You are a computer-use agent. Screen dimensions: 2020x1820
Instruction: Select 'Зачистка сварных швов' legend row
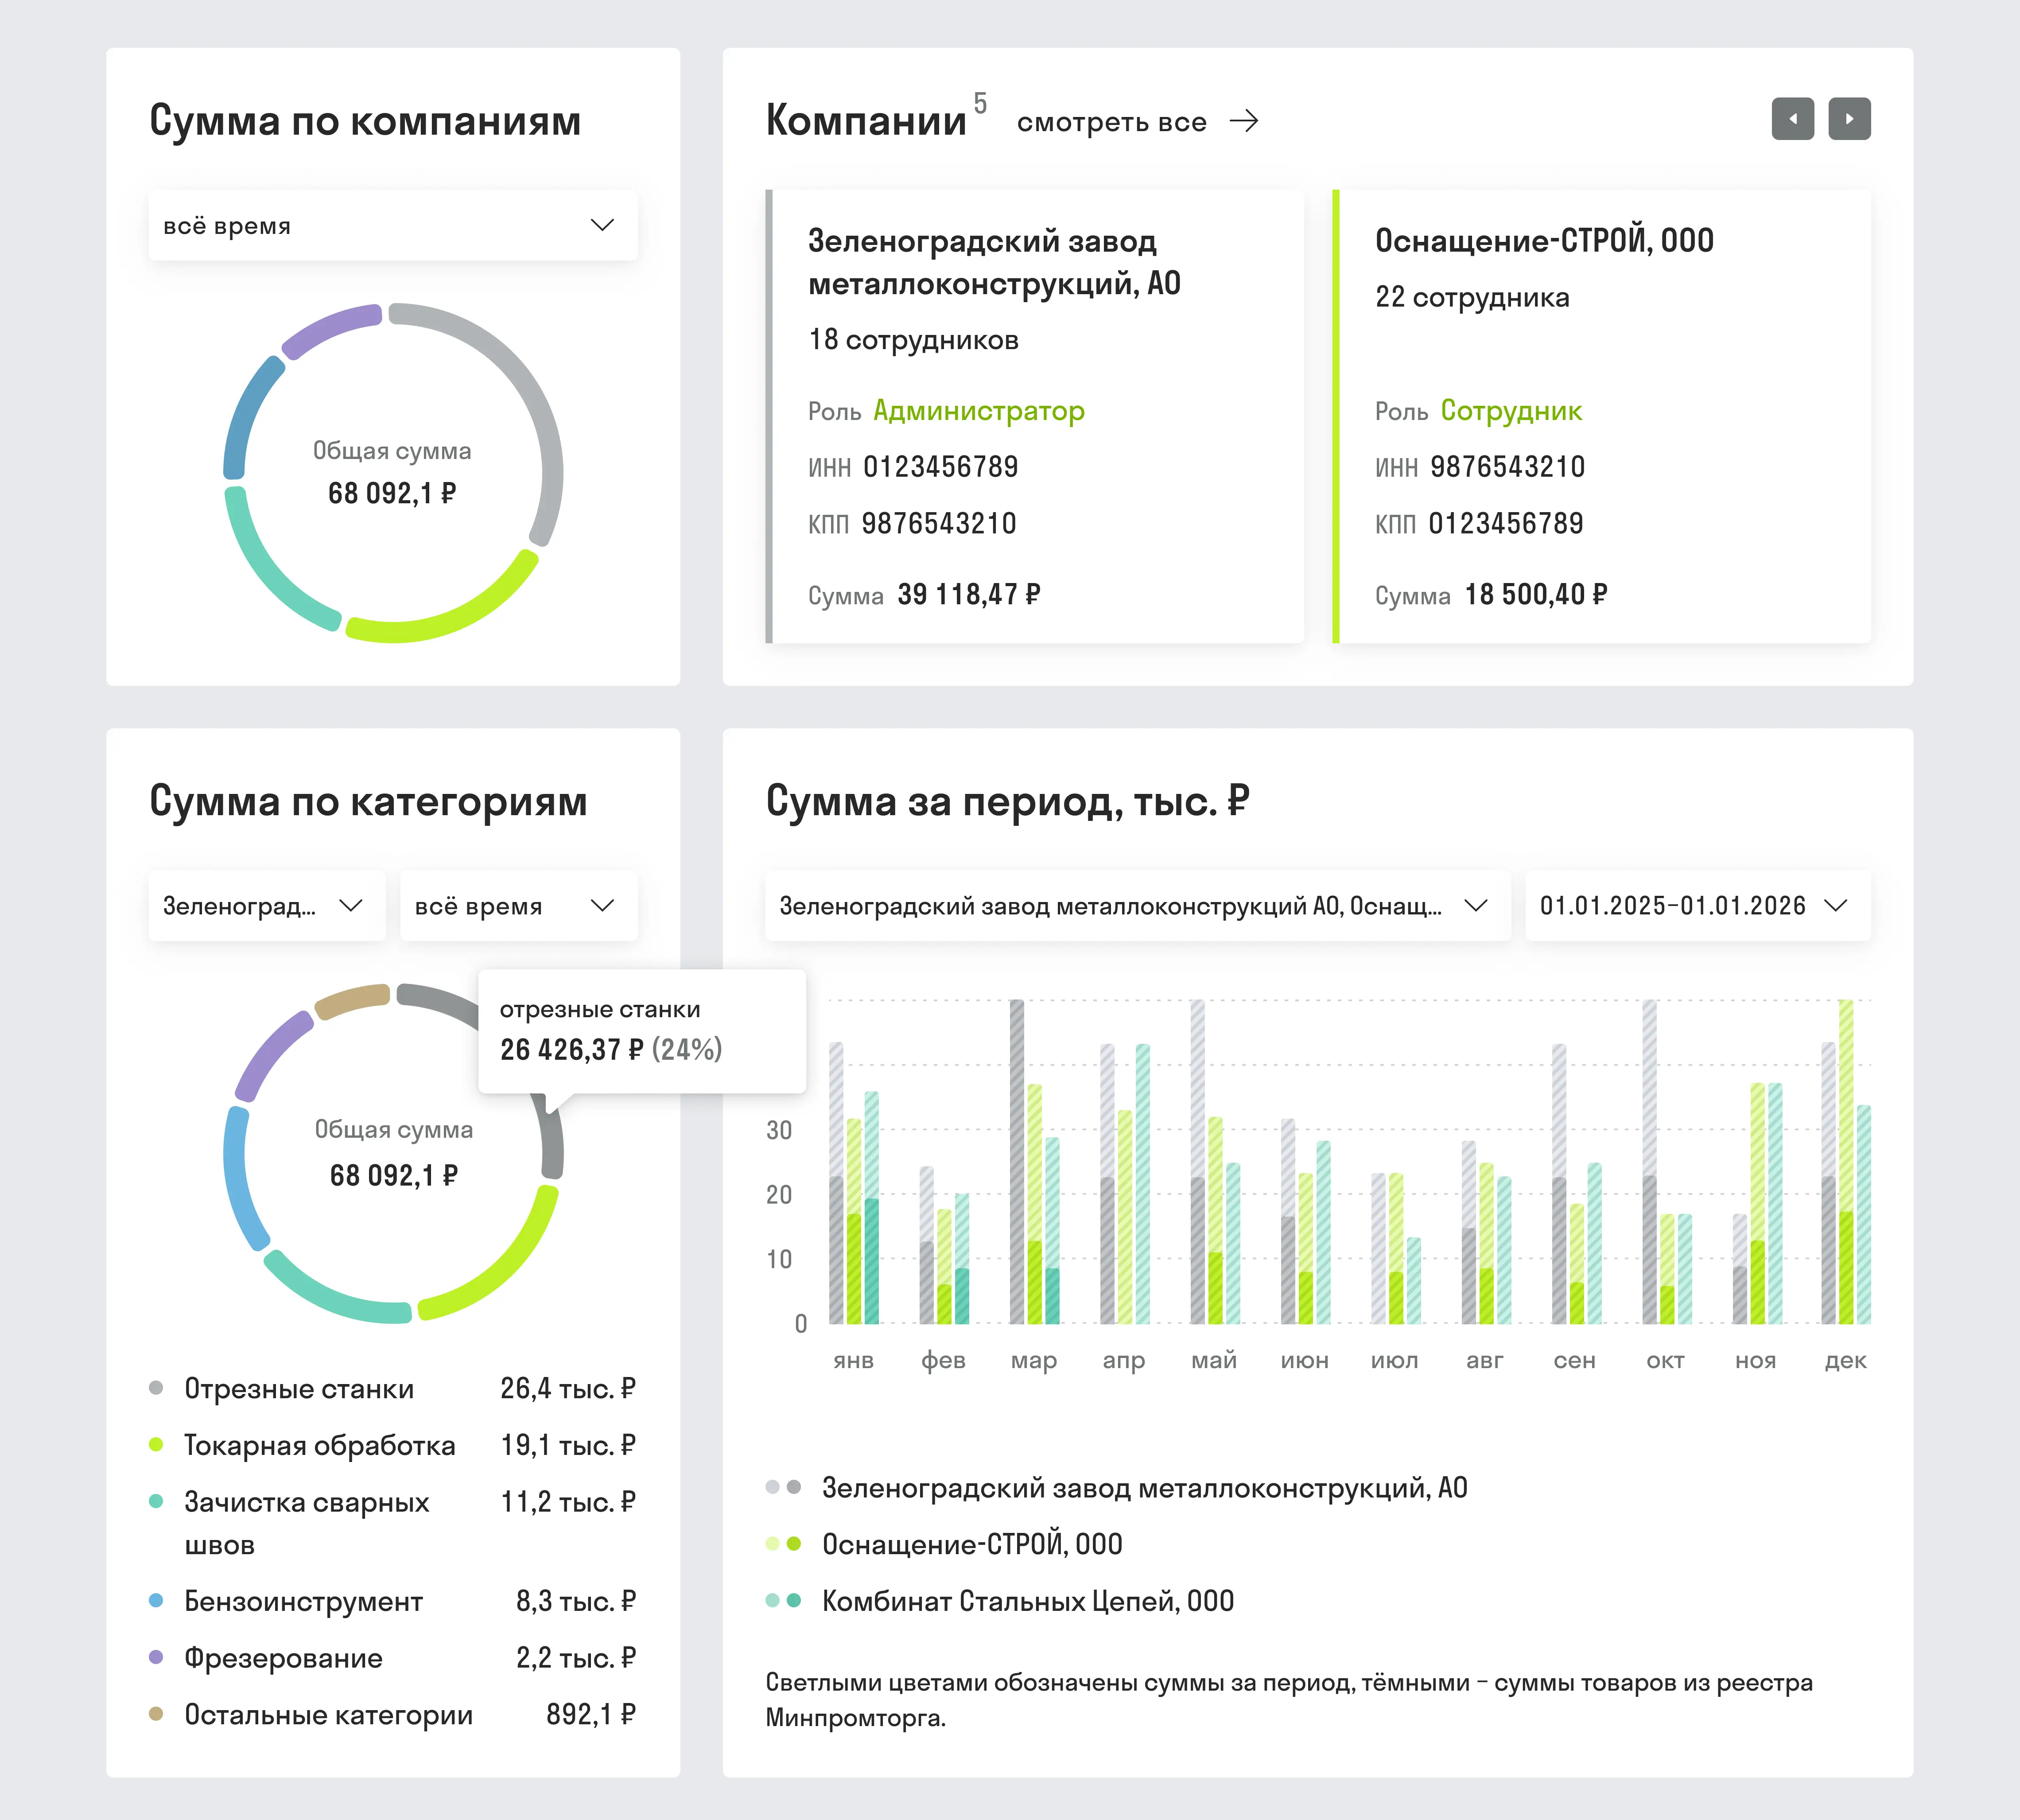pyautogui.click(x=393, y=1523)
